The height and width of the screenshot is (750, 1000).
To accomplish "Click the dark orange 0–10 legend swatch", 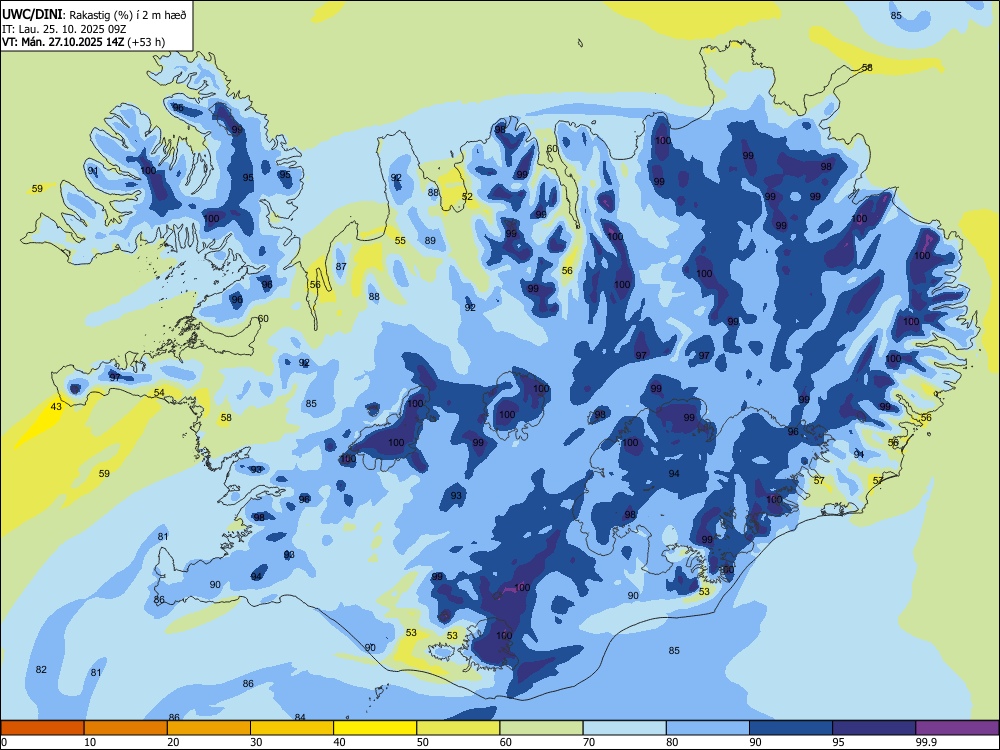I will [42, 728].
